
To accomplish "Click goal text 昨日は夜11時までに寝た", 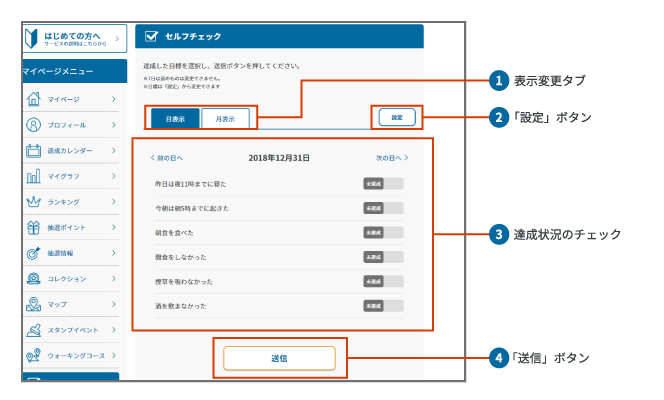I will click(191, 184).
